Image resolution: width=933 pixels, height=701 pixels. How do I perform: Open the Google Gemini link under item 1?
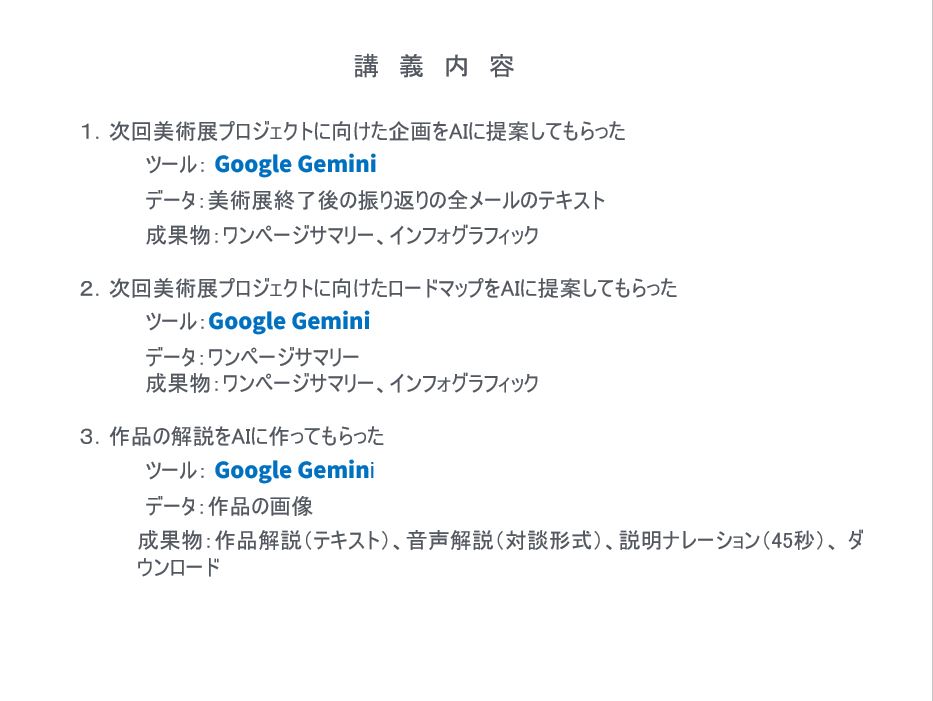click(x=295, y=164)
